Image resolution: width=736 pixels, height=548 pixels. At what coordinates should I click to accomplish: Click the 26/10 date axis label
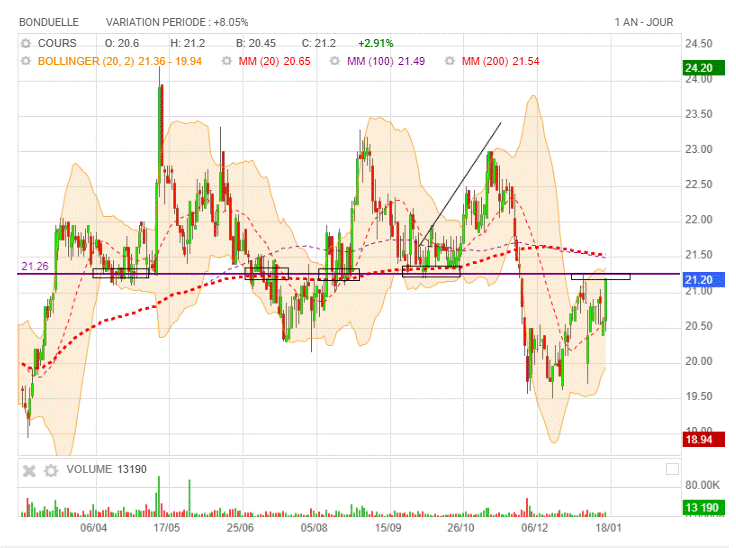pos(461,528)
